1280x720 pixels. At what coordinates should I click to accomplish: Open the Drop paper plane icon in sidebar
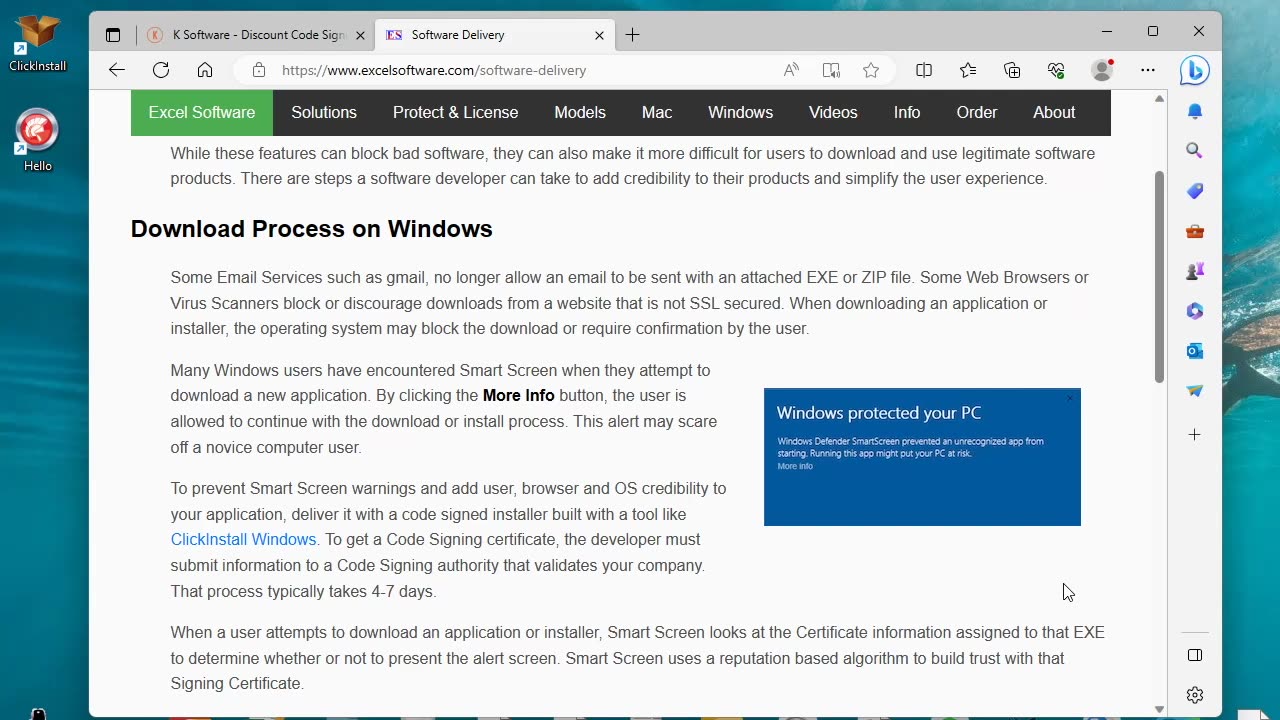pyautogui.click(x=1195, y=391)
